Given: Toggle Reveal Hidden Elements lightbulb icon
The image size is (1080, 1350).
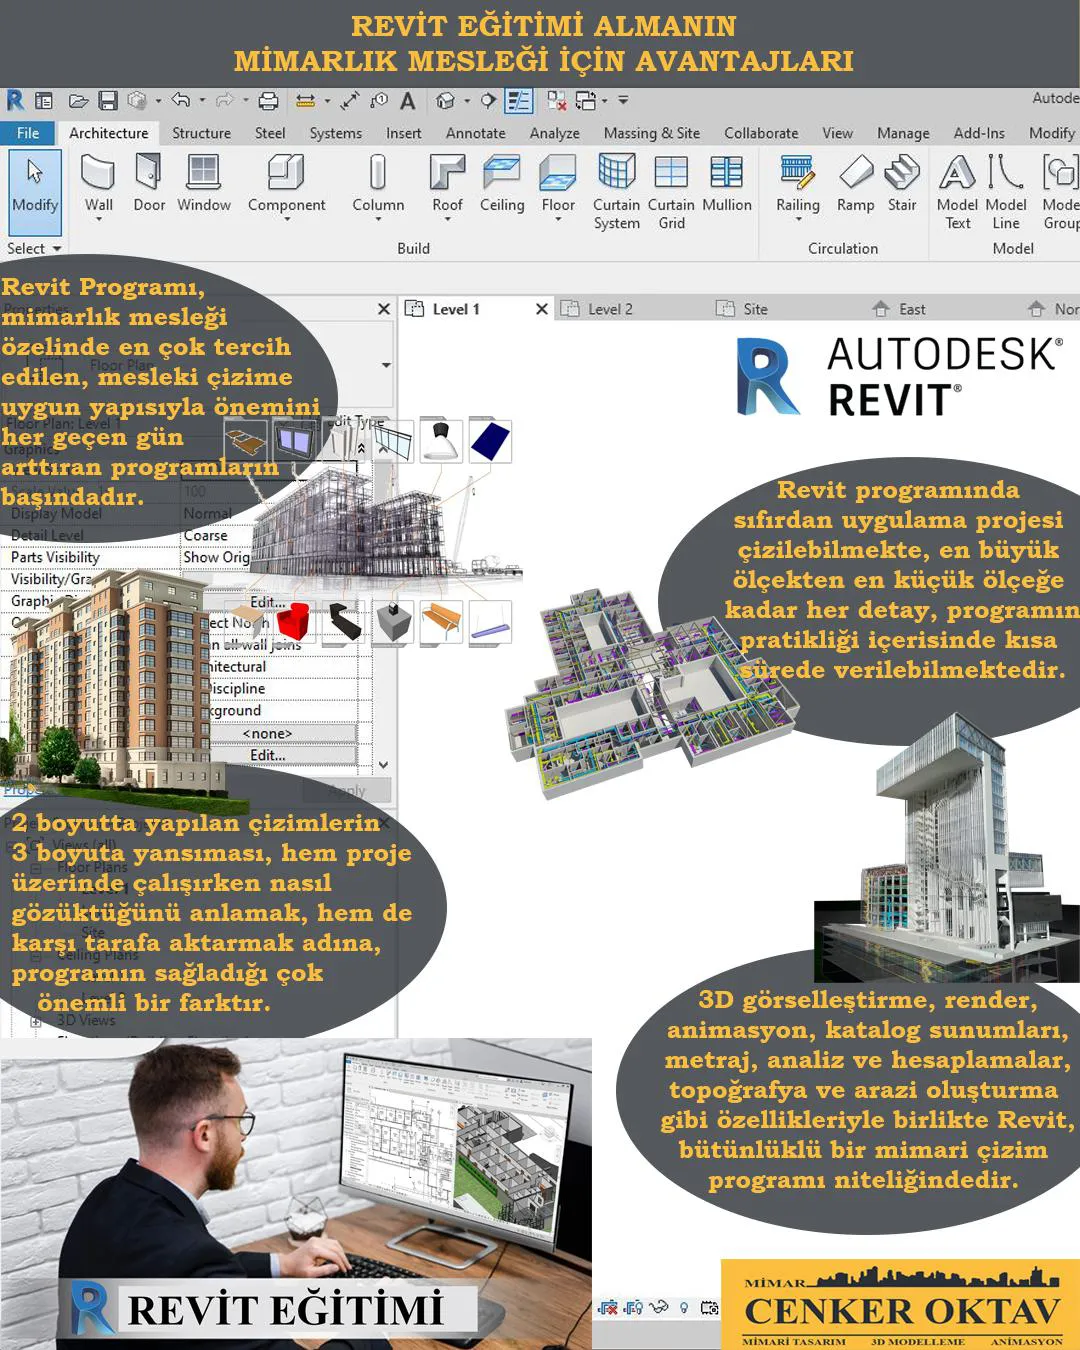Looking at the screenshot, I should pyautogui.click(x=684, y=1308).
